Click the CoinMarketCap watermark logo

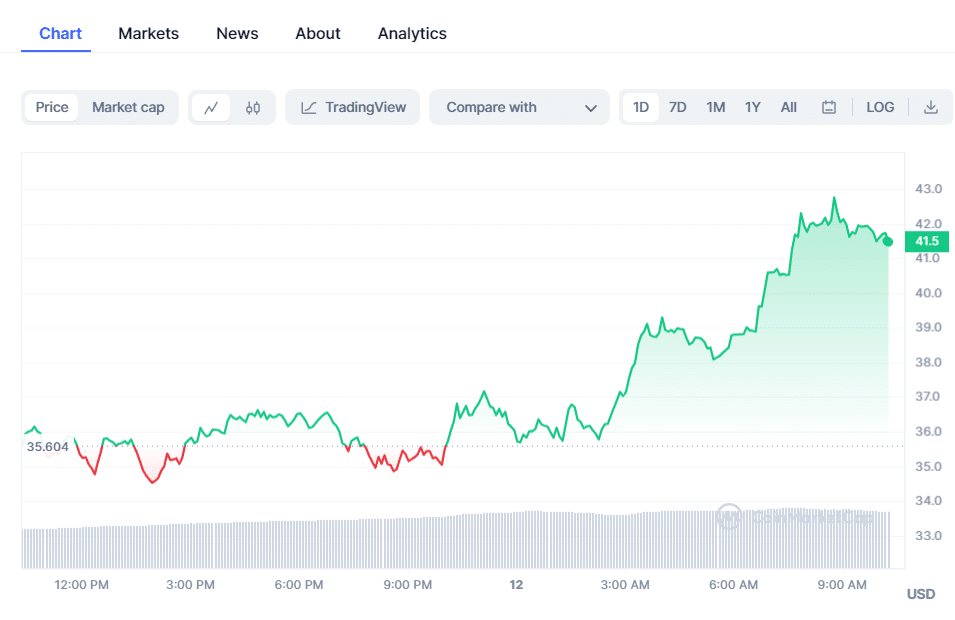(730, 517)
